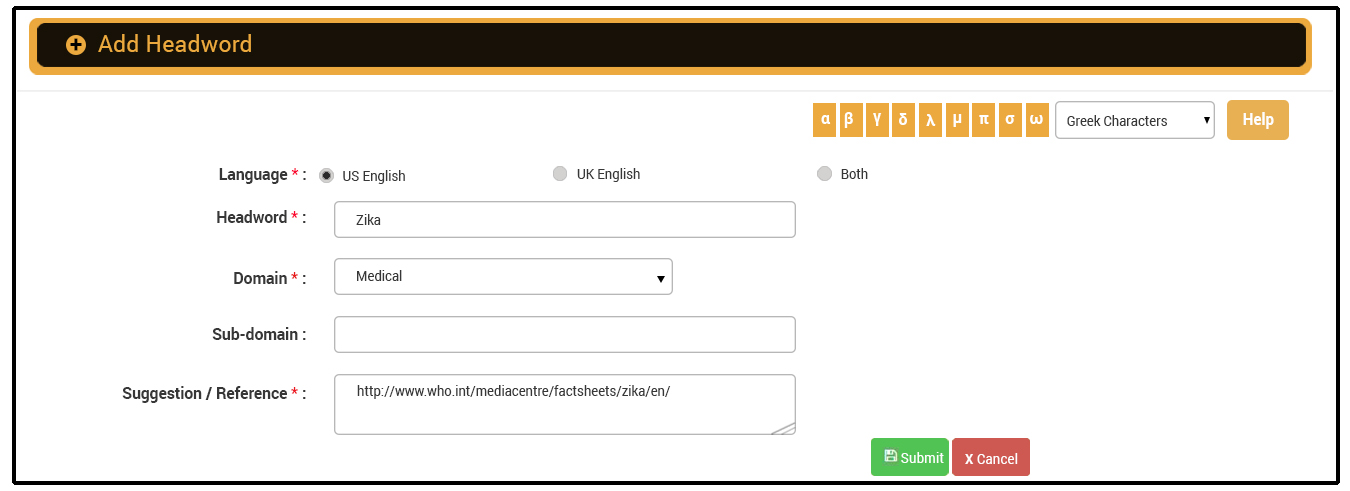Select the US English radio button
1350x491 pixels.
pos(326,175)
